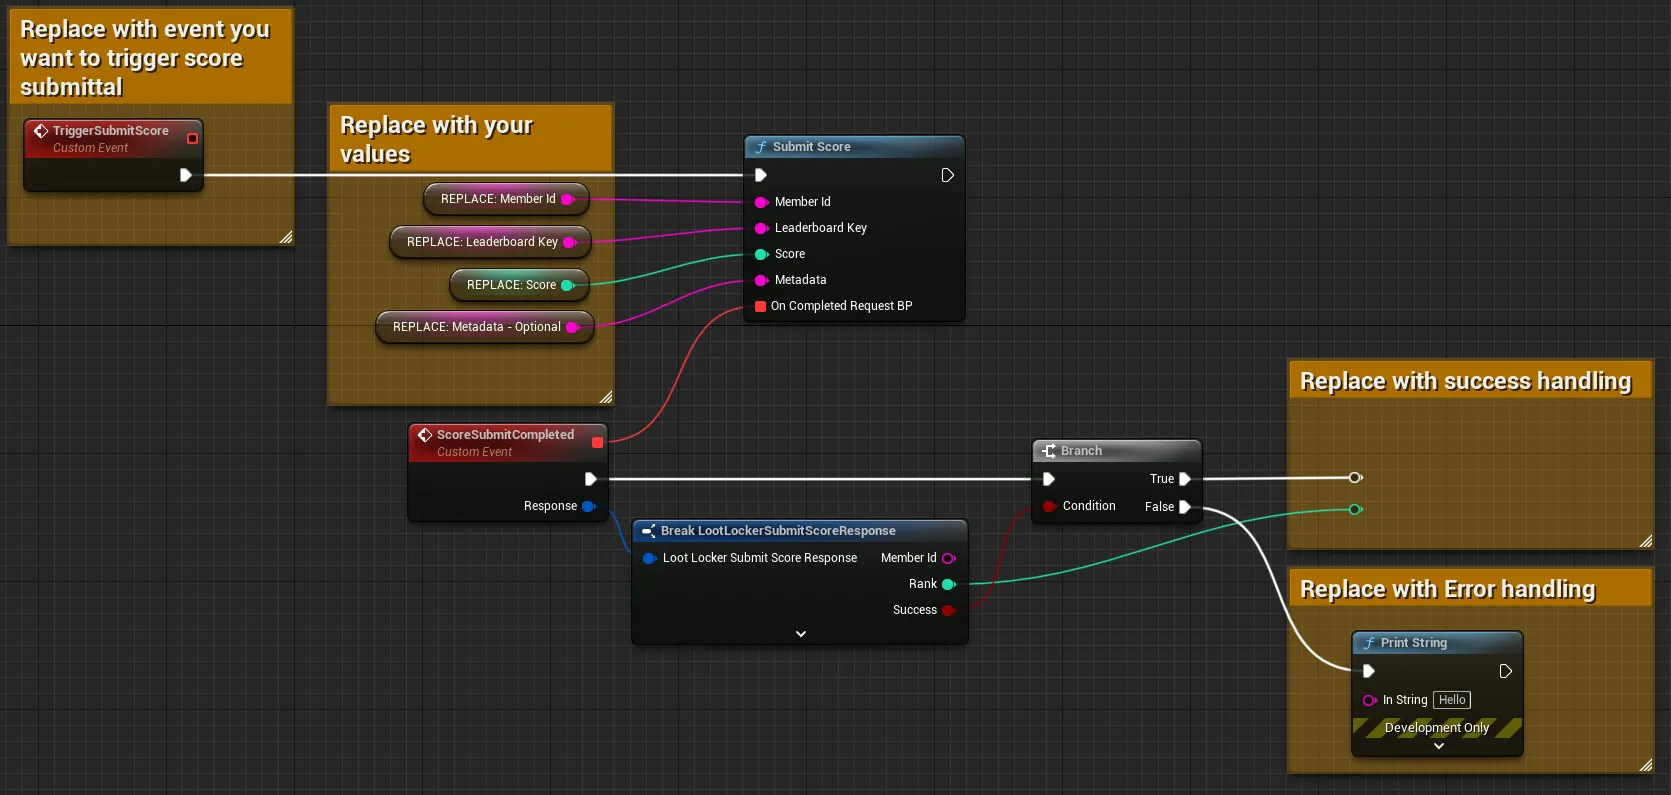Click the trigger score submittal comment's resize grip

[286, 237]
